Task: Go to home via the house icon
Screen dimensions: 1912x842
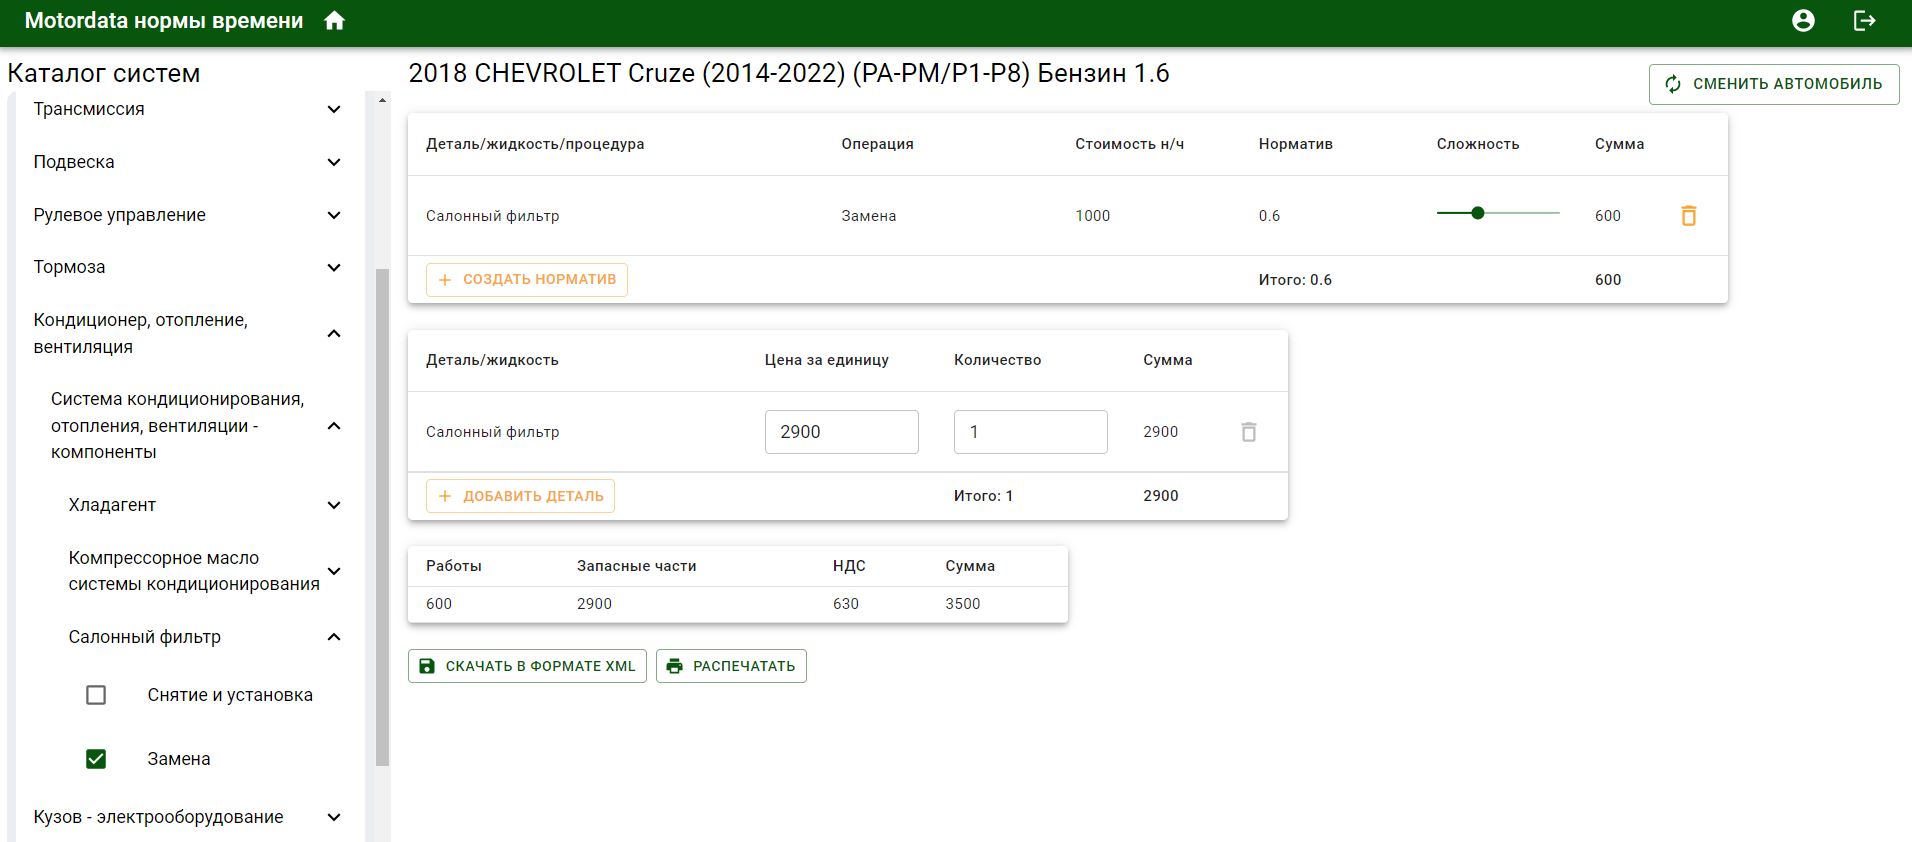Action: coord(335,21)
